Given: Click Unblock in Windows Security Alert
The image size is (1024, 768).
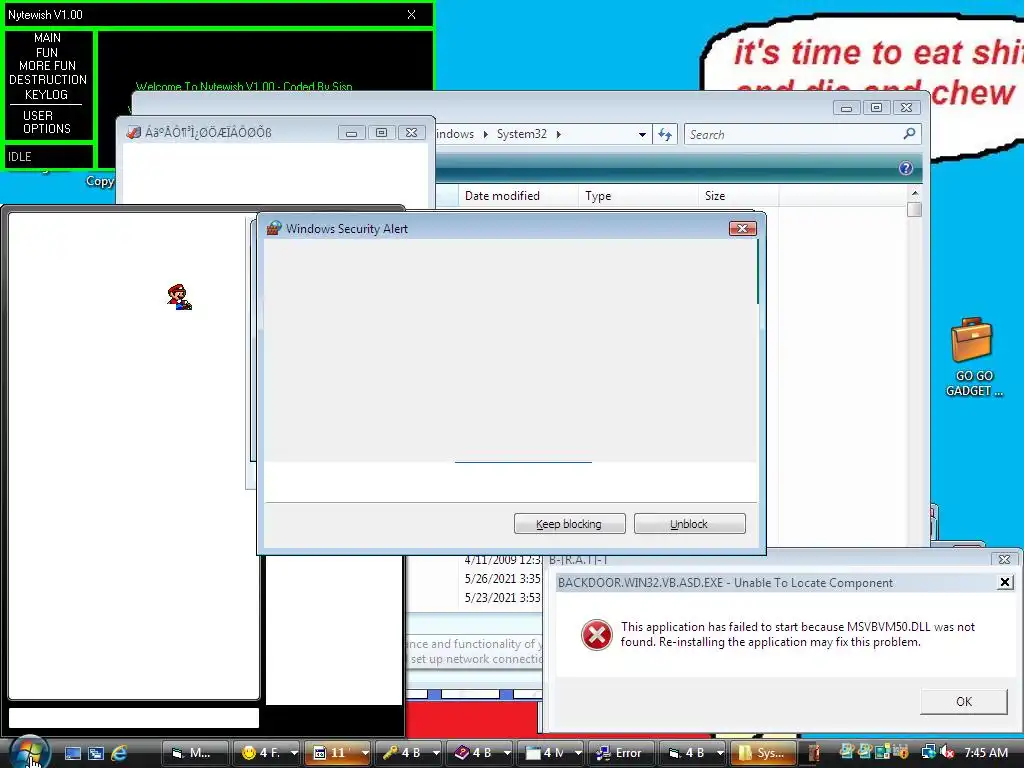Looking at the screenshot, I should (x=690, y=524).
